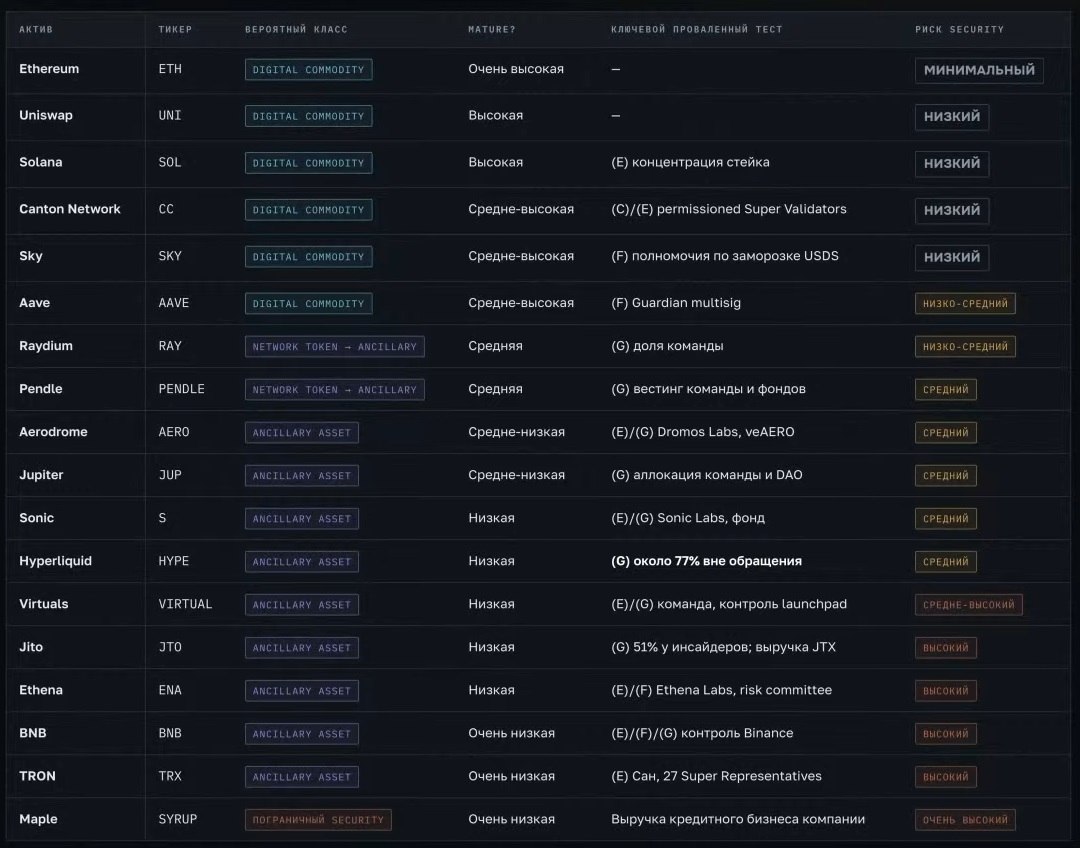This screenshot has height=848, width=1080.
Task: Click the РИСК SECURITY column header
Action: click(x=959, y=30)
